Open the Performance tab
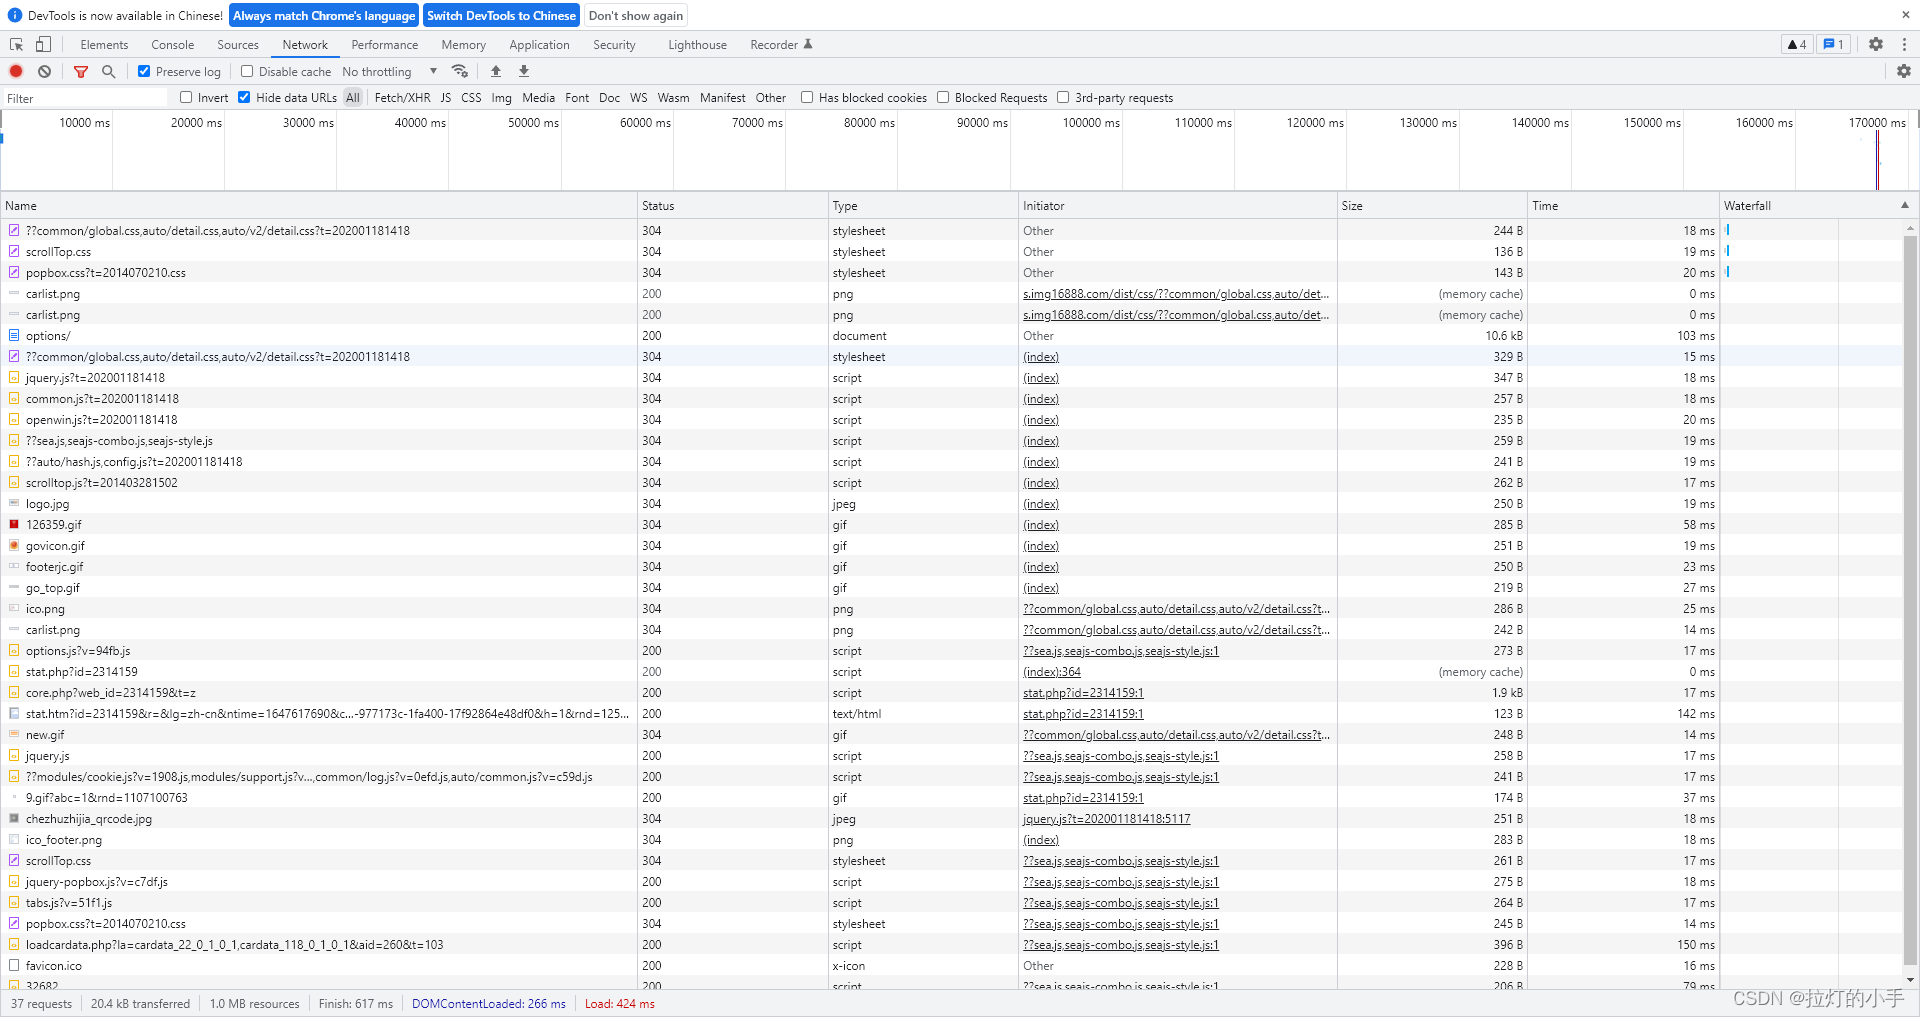 [x=385, y=45]
